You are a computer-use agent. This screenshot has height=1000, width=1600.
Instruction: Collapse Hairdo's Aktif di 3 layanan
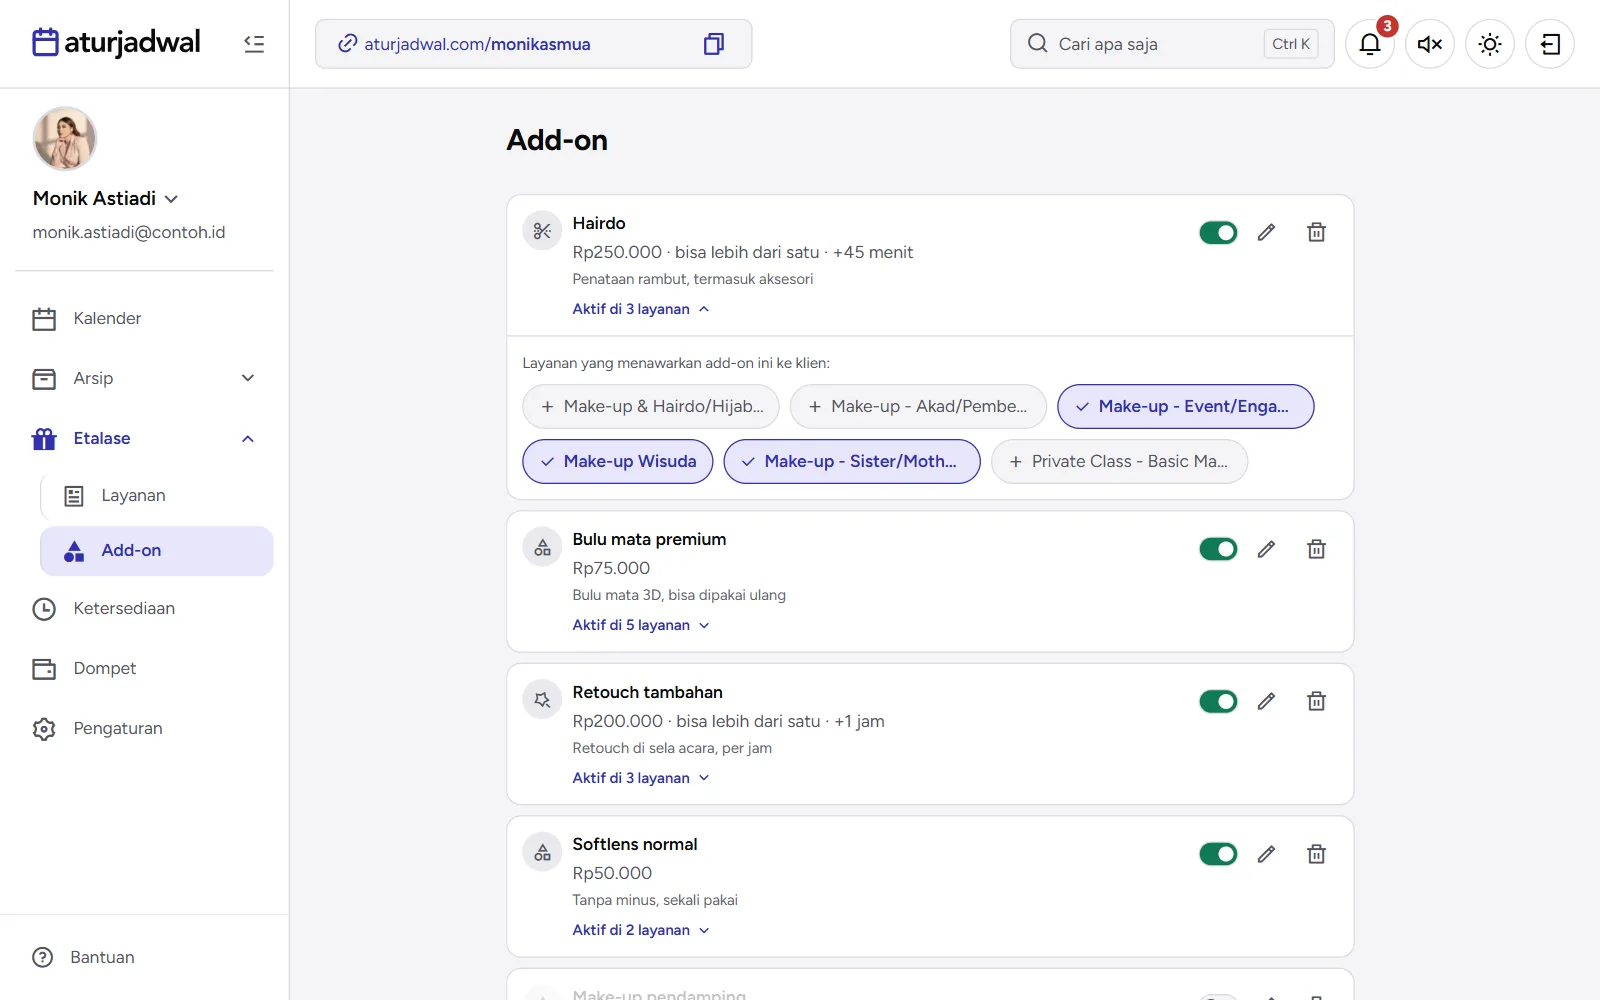(x=641, y=309)
